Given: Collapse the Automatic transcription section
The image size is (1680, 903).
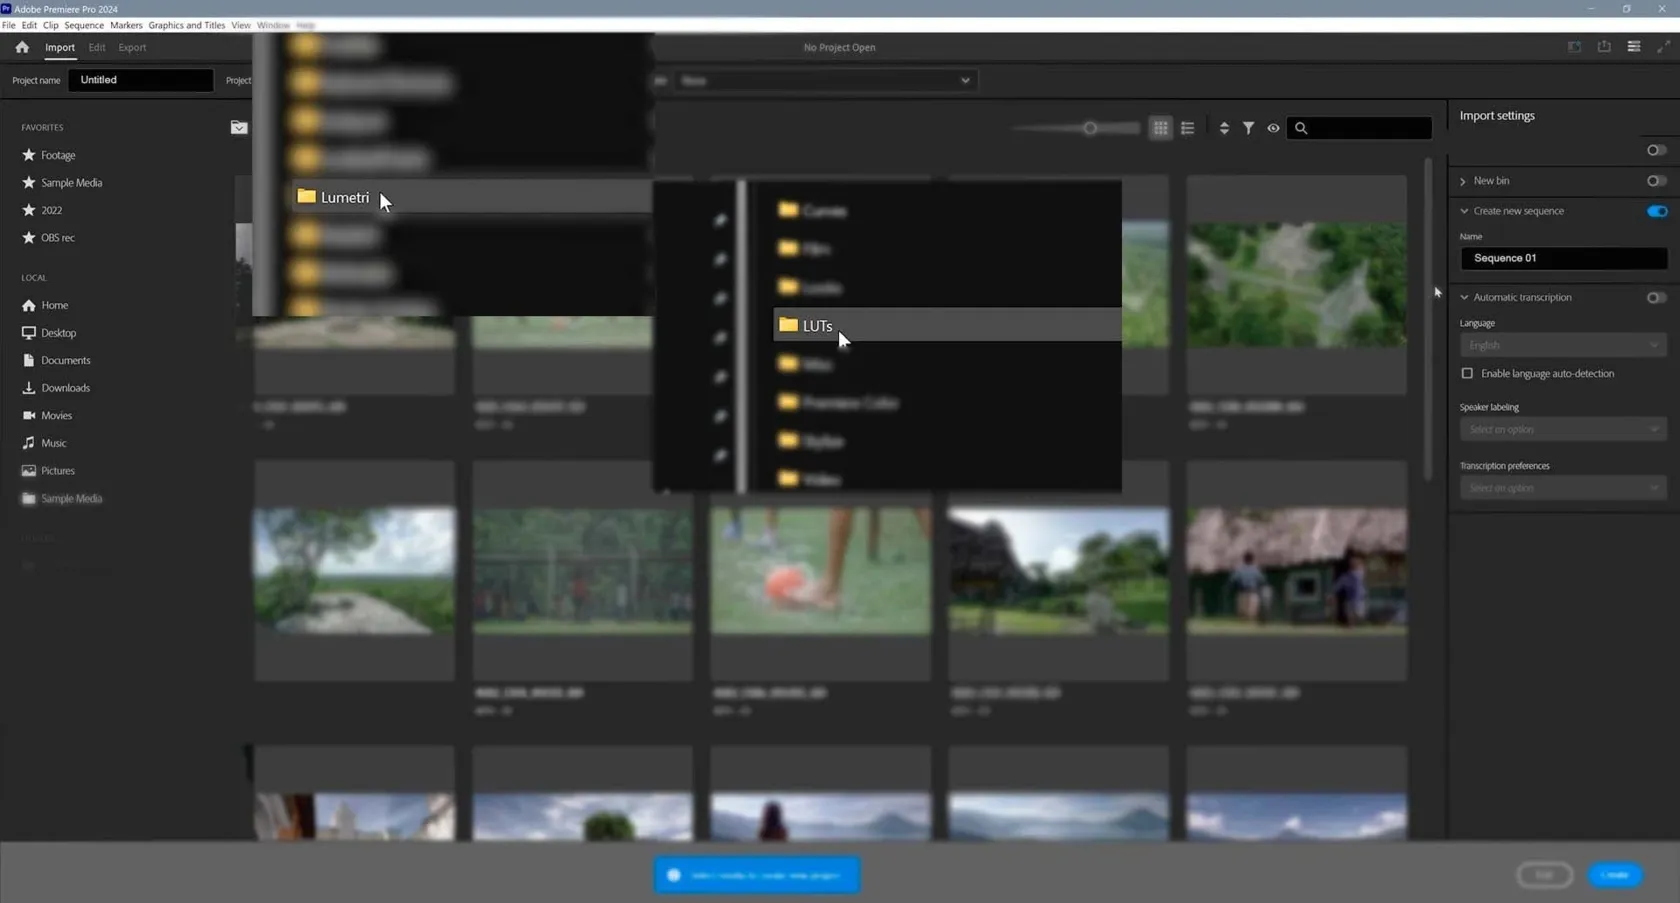Looking at the screenshot, I should [x=1464, y=297].
